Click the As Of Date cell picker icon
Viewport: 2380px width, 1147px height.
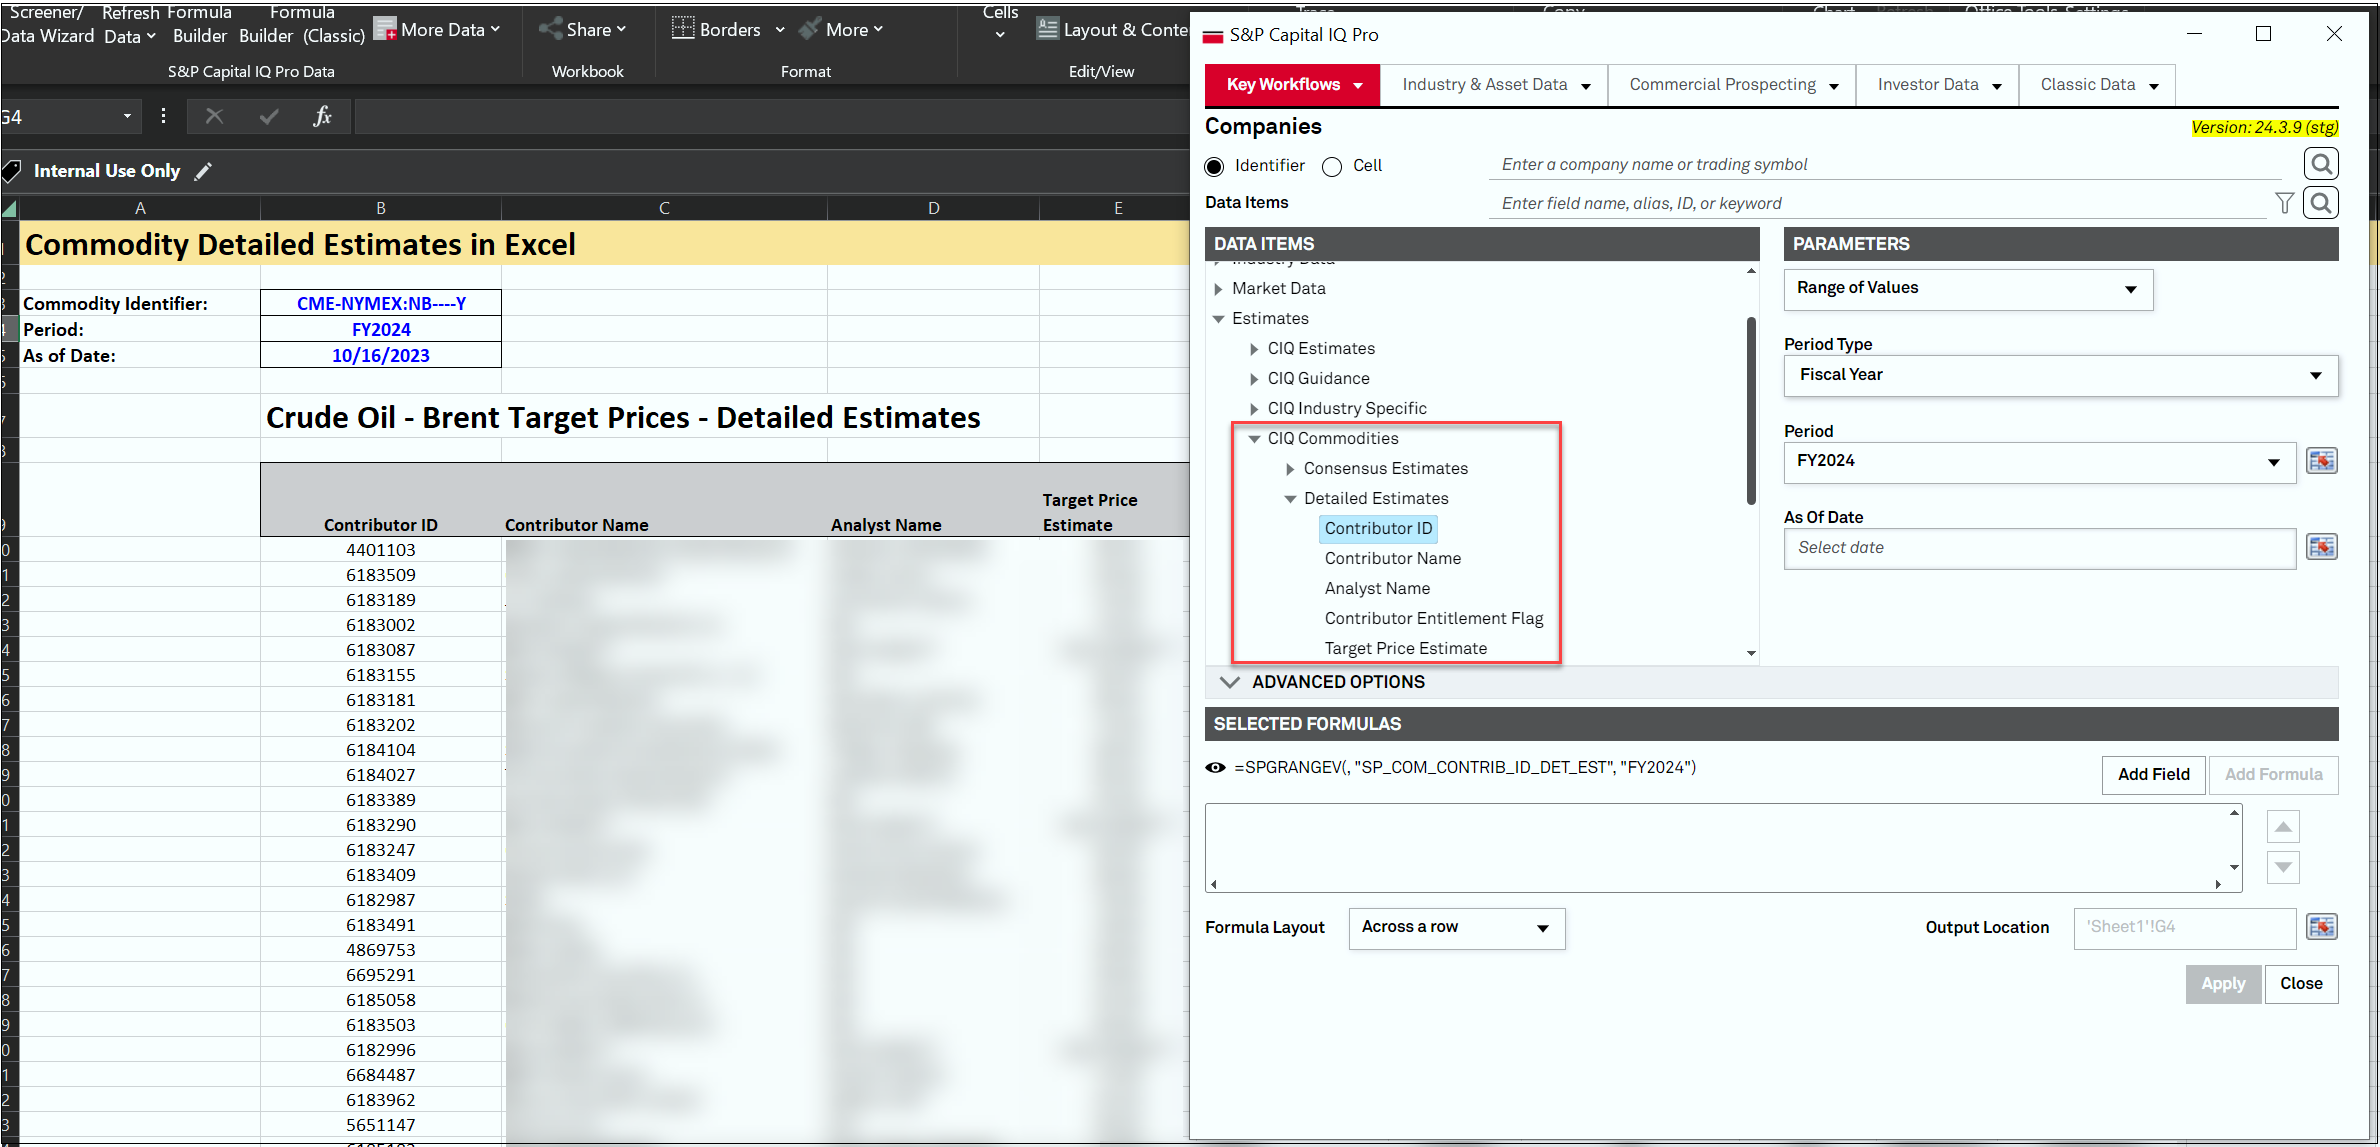click(2321, 547)
